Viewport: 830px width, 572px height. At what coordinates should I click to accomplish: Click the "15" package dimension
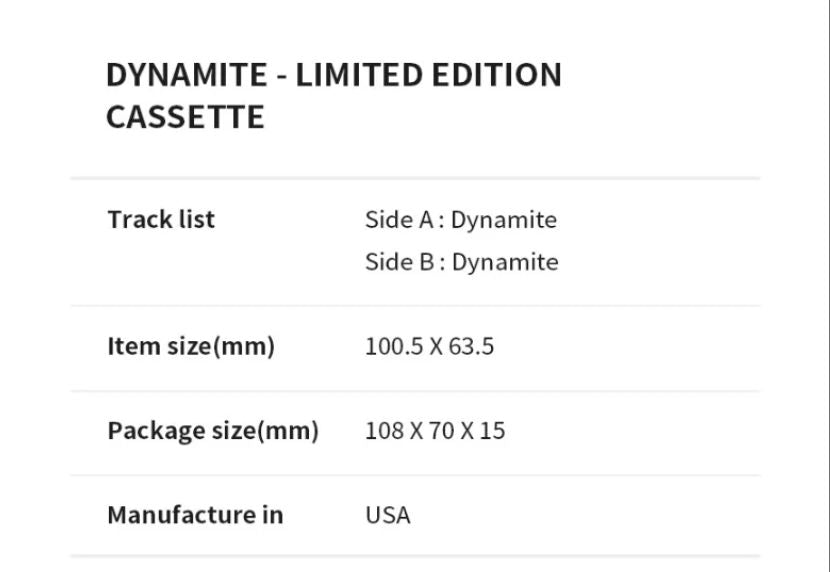492,431
